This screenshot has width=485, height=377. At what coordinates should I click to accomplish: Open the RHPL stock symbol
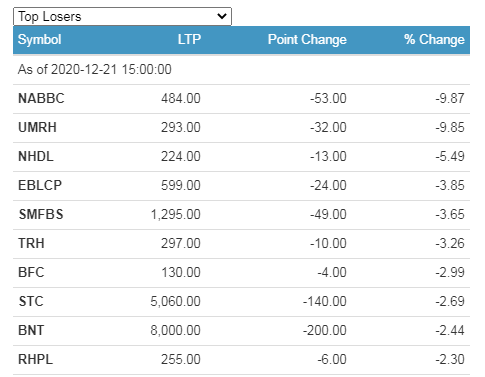point(36,359)
